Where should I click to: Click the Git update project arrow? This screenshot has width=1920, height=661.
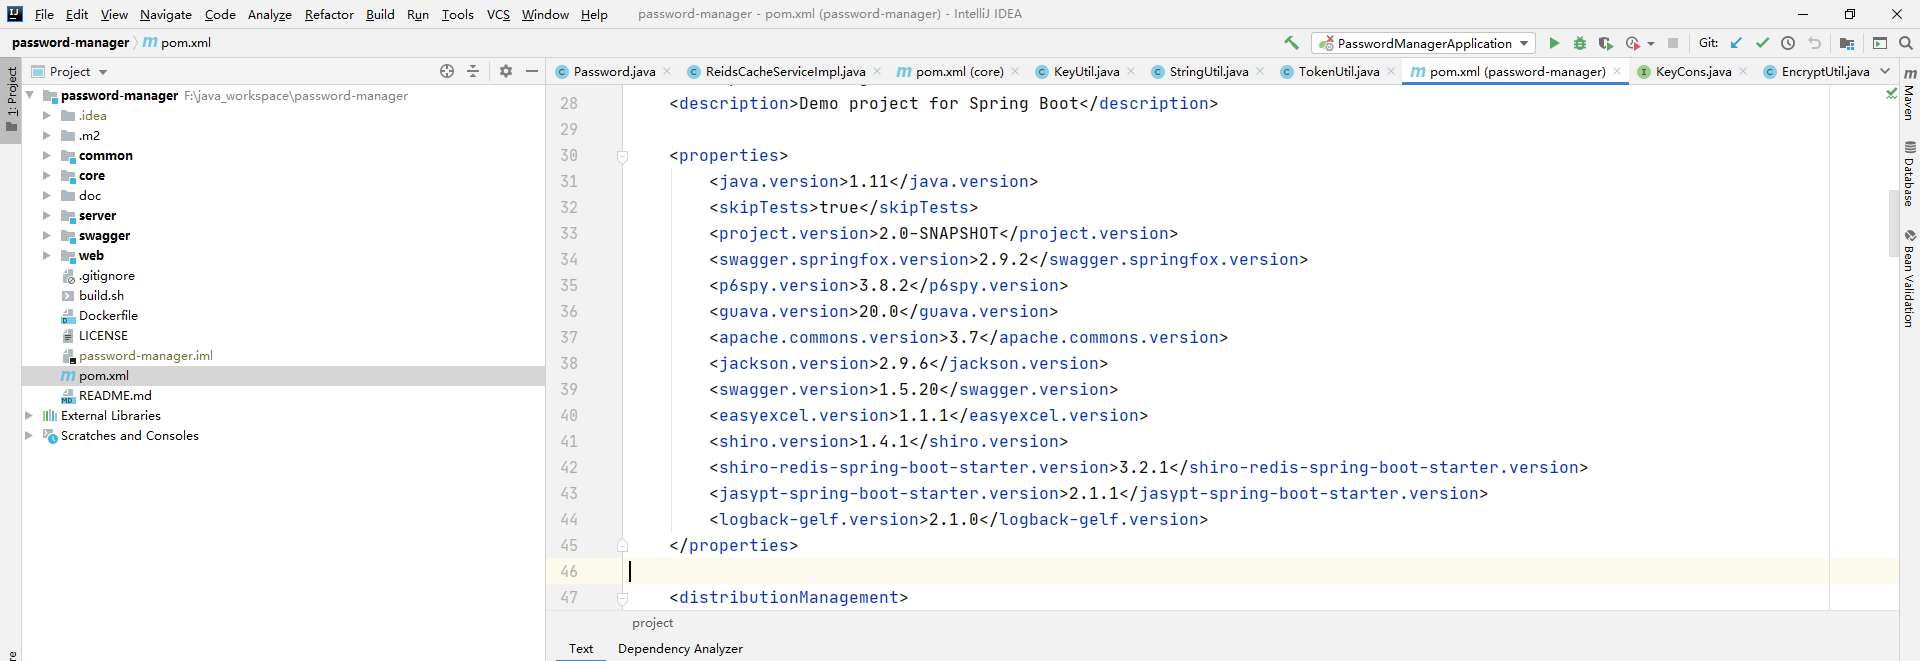click(x=1736, y=43)
